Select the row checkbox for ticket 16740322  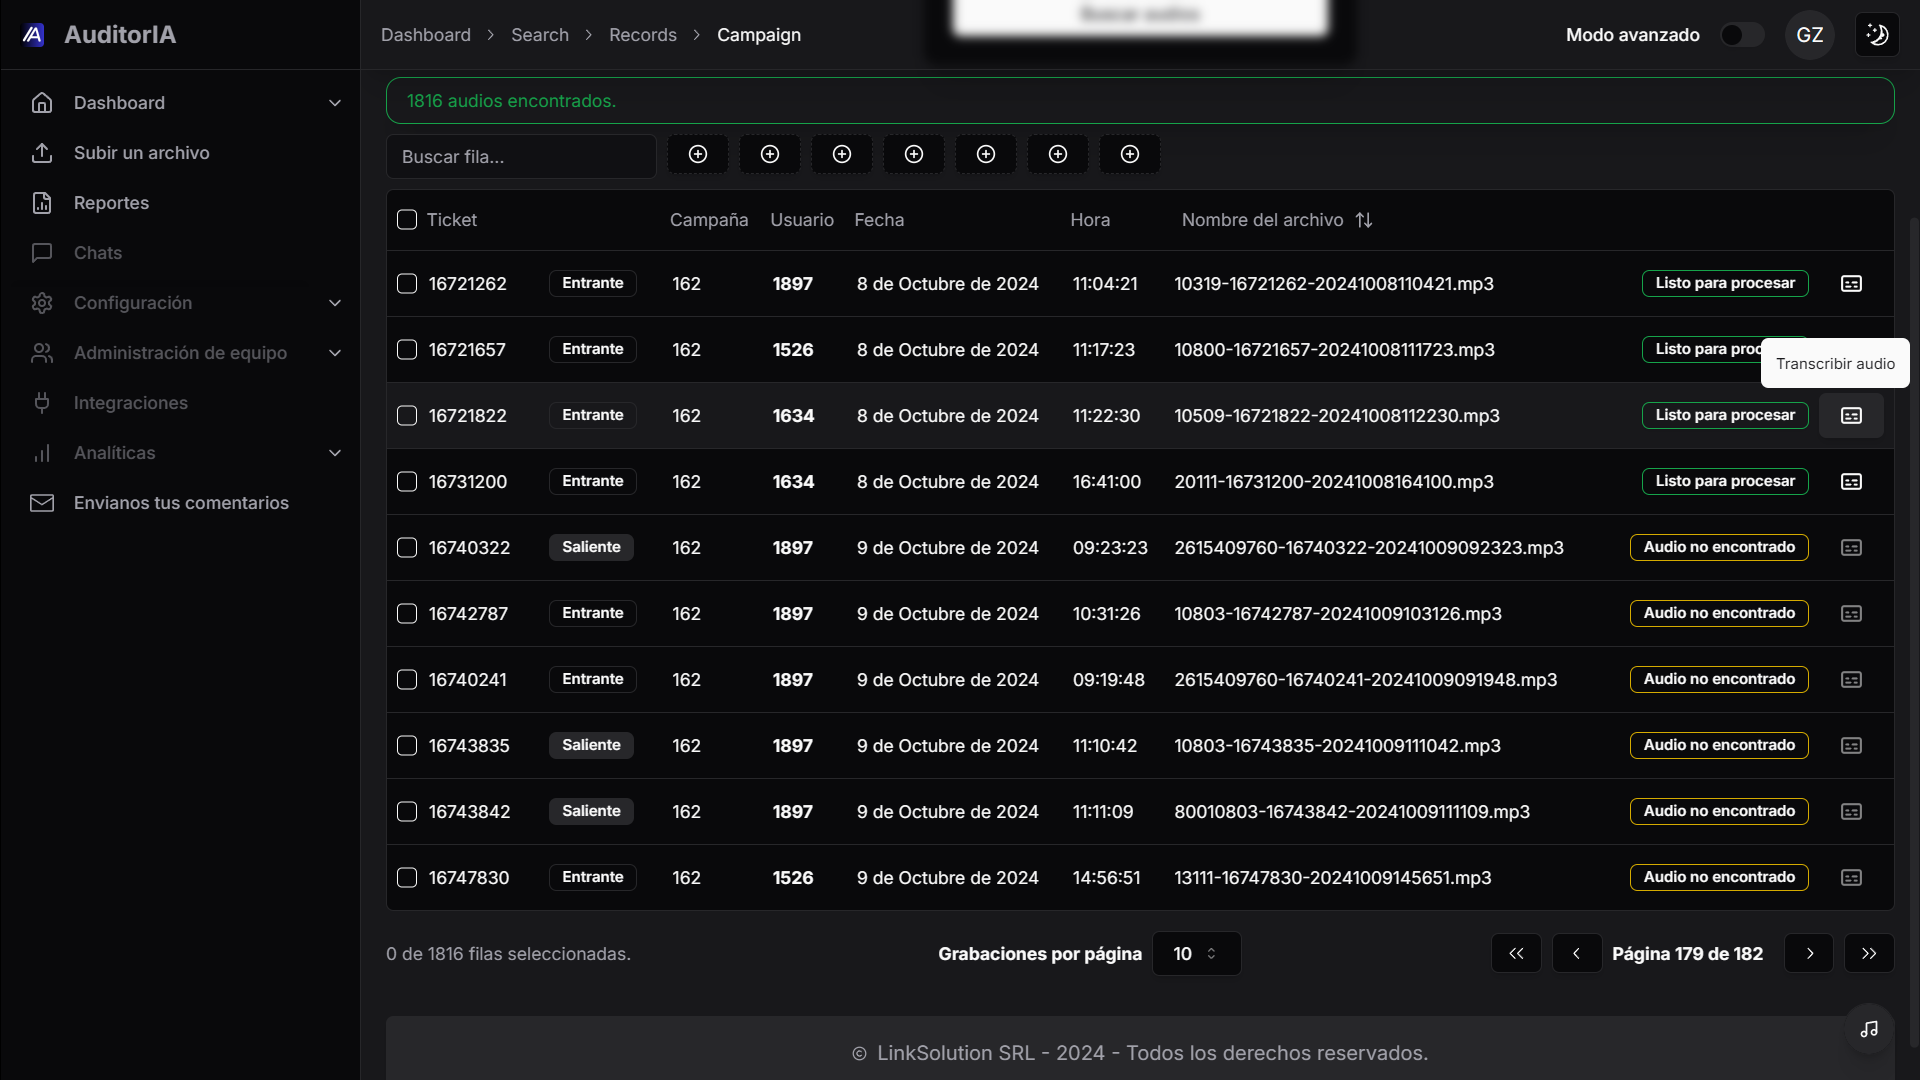[407, 548]
